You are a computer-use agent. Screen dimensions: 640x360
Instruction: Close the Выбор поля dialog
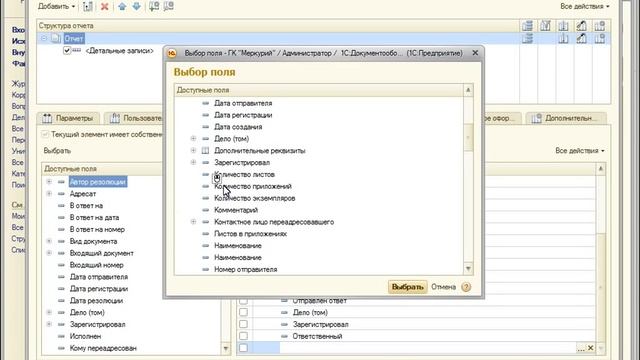click(475, 53)
